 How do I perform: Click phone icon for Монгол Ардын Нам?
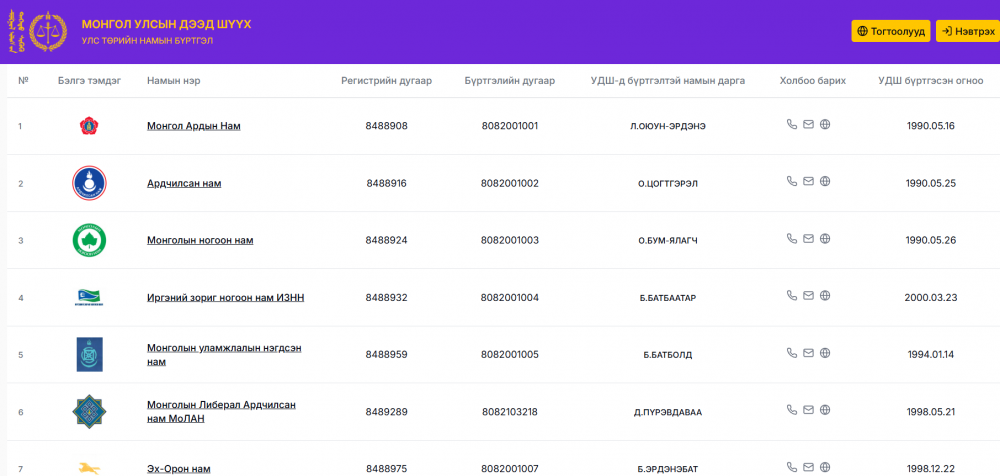[x=792, y=125]
